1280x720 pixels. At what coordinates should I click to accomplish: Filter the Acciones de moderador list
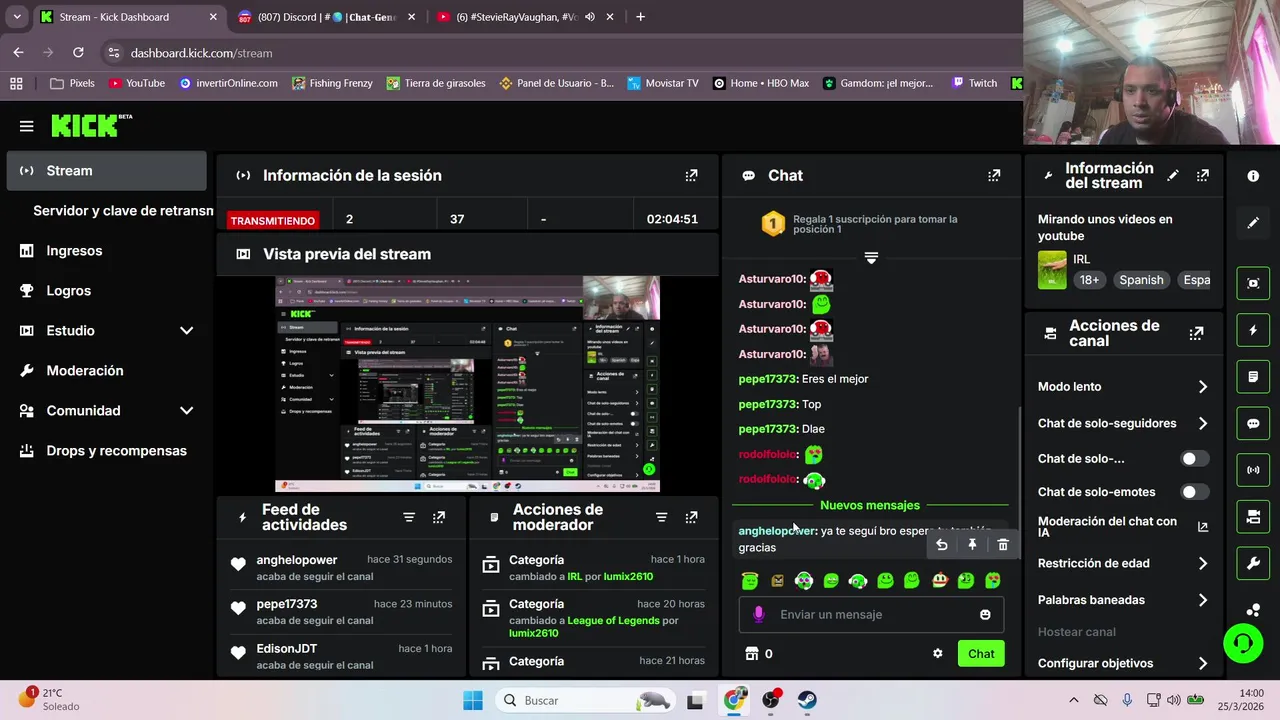661,517
